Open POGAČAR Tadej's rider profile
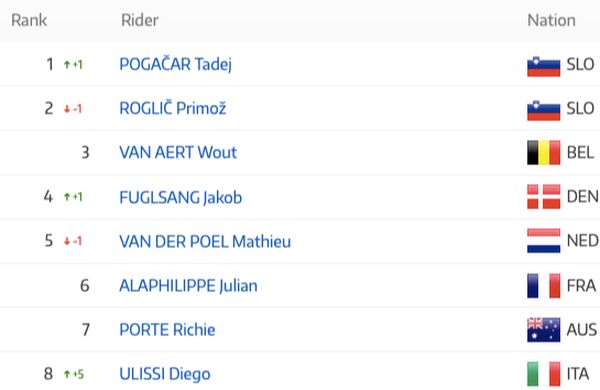The image size is (600, 390). tap(175, 64)
